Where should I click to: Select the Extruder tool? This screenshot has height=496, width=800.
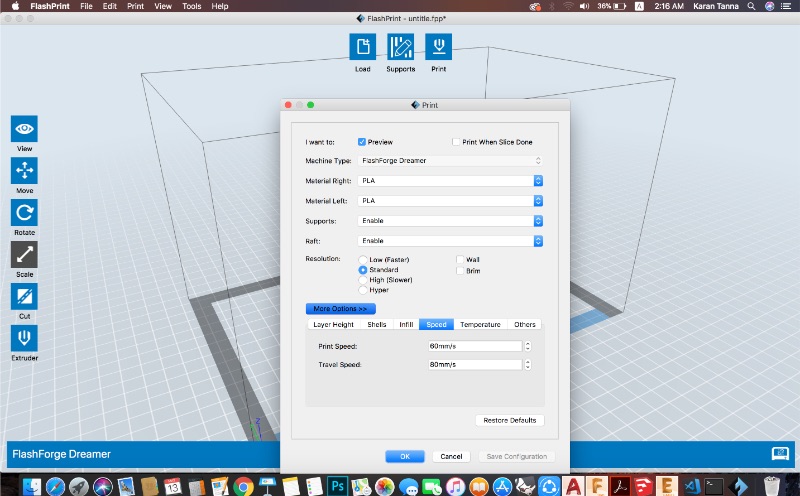[x=24, y=338]
